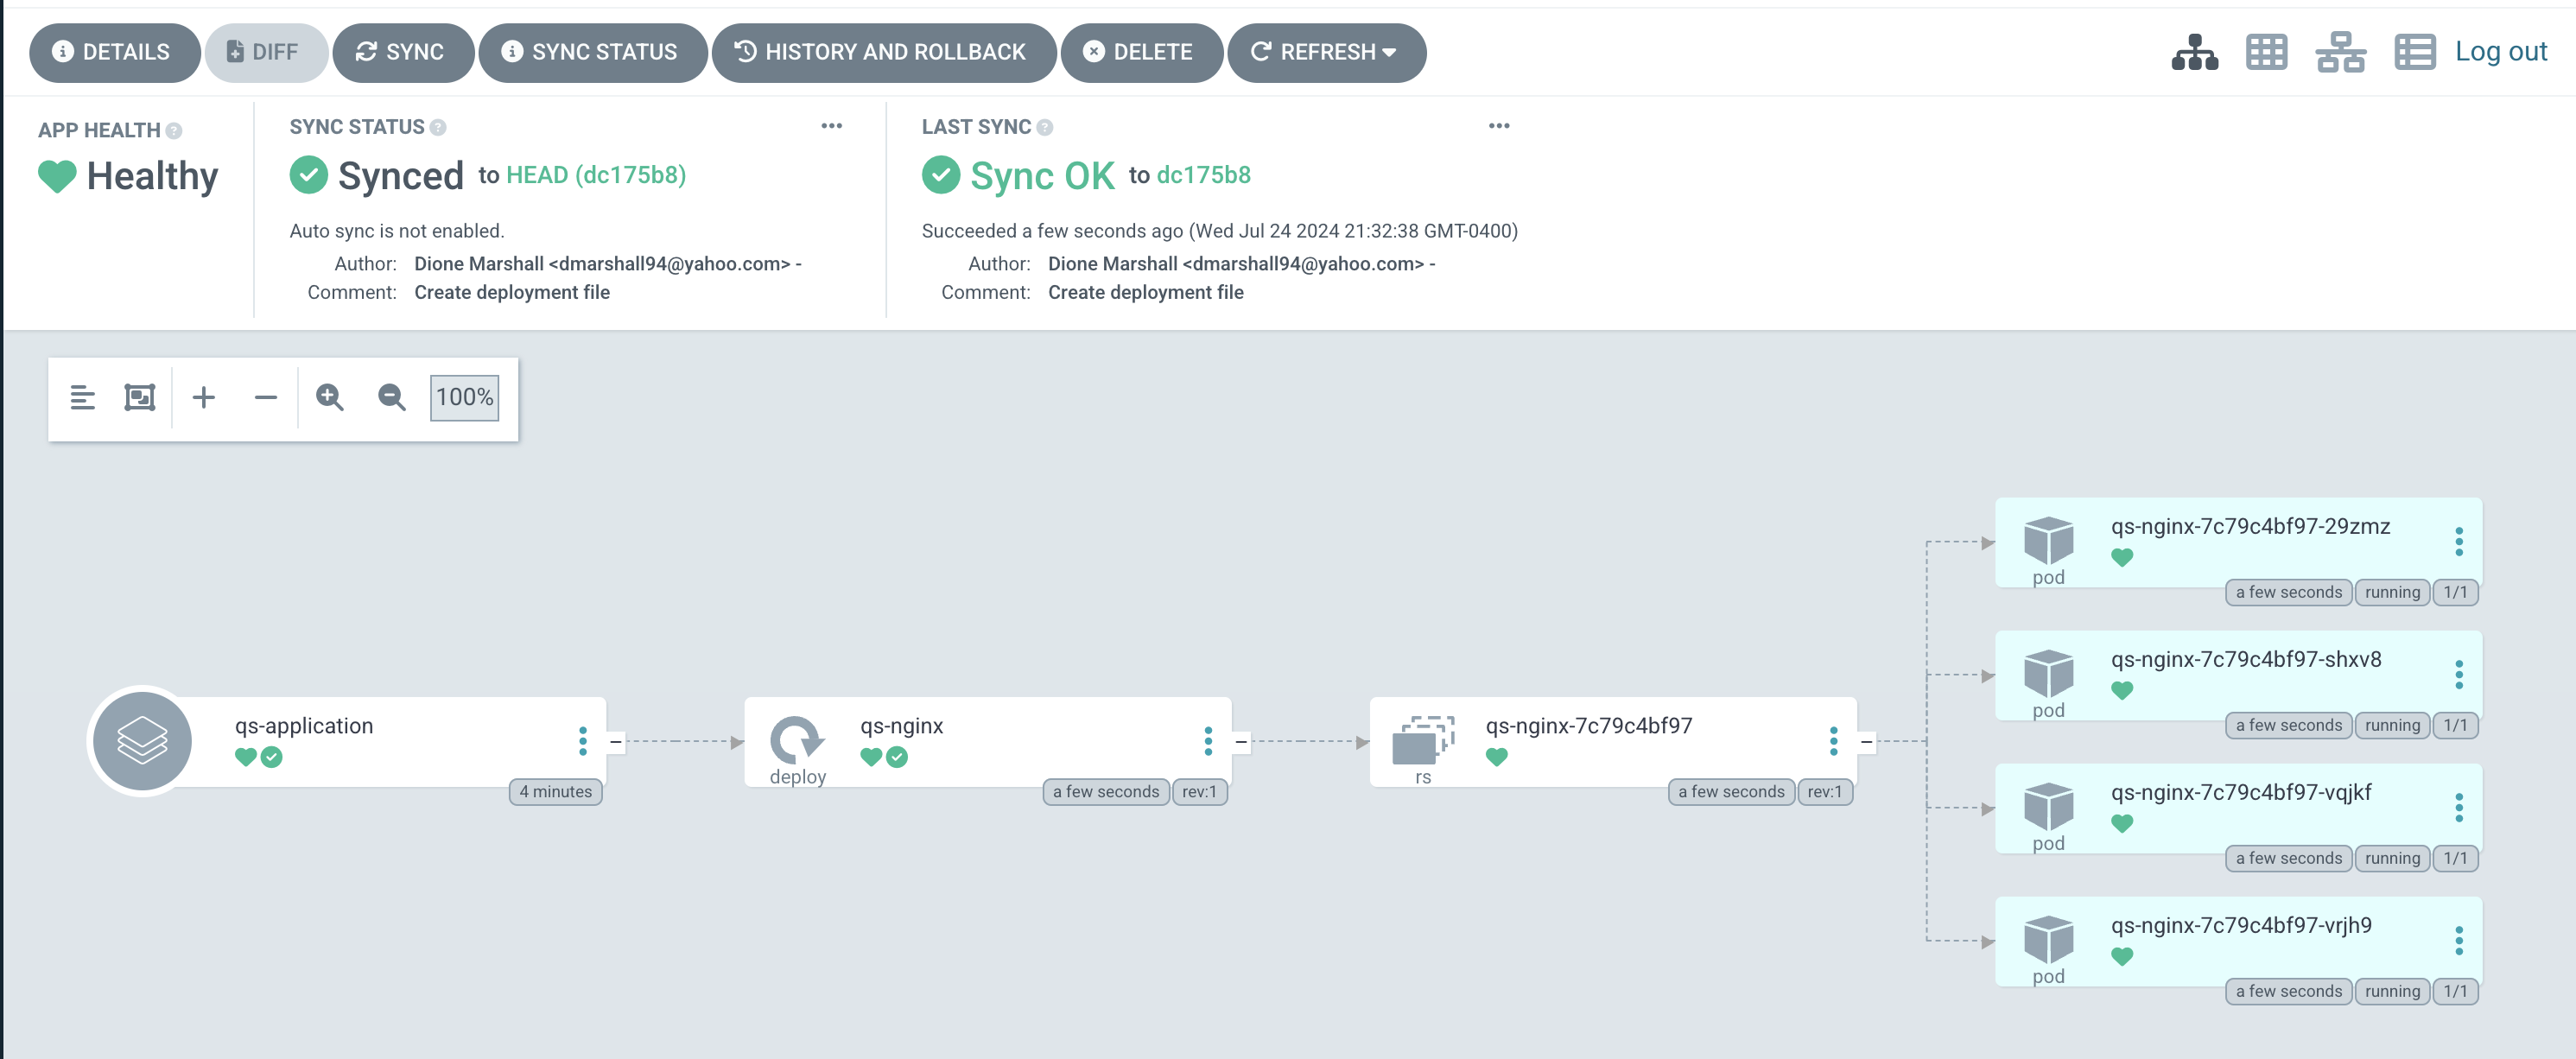The image size is (2576, 1059).
Task: Open qs-nginx-7c79c4bf97 replicaset kebab menu
Action: 1833,741
